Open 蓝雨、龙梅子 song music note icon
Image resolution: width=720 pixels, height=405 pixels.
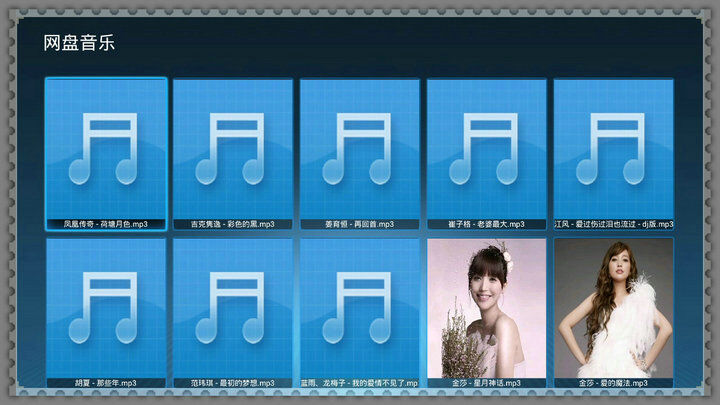(360, 307)
